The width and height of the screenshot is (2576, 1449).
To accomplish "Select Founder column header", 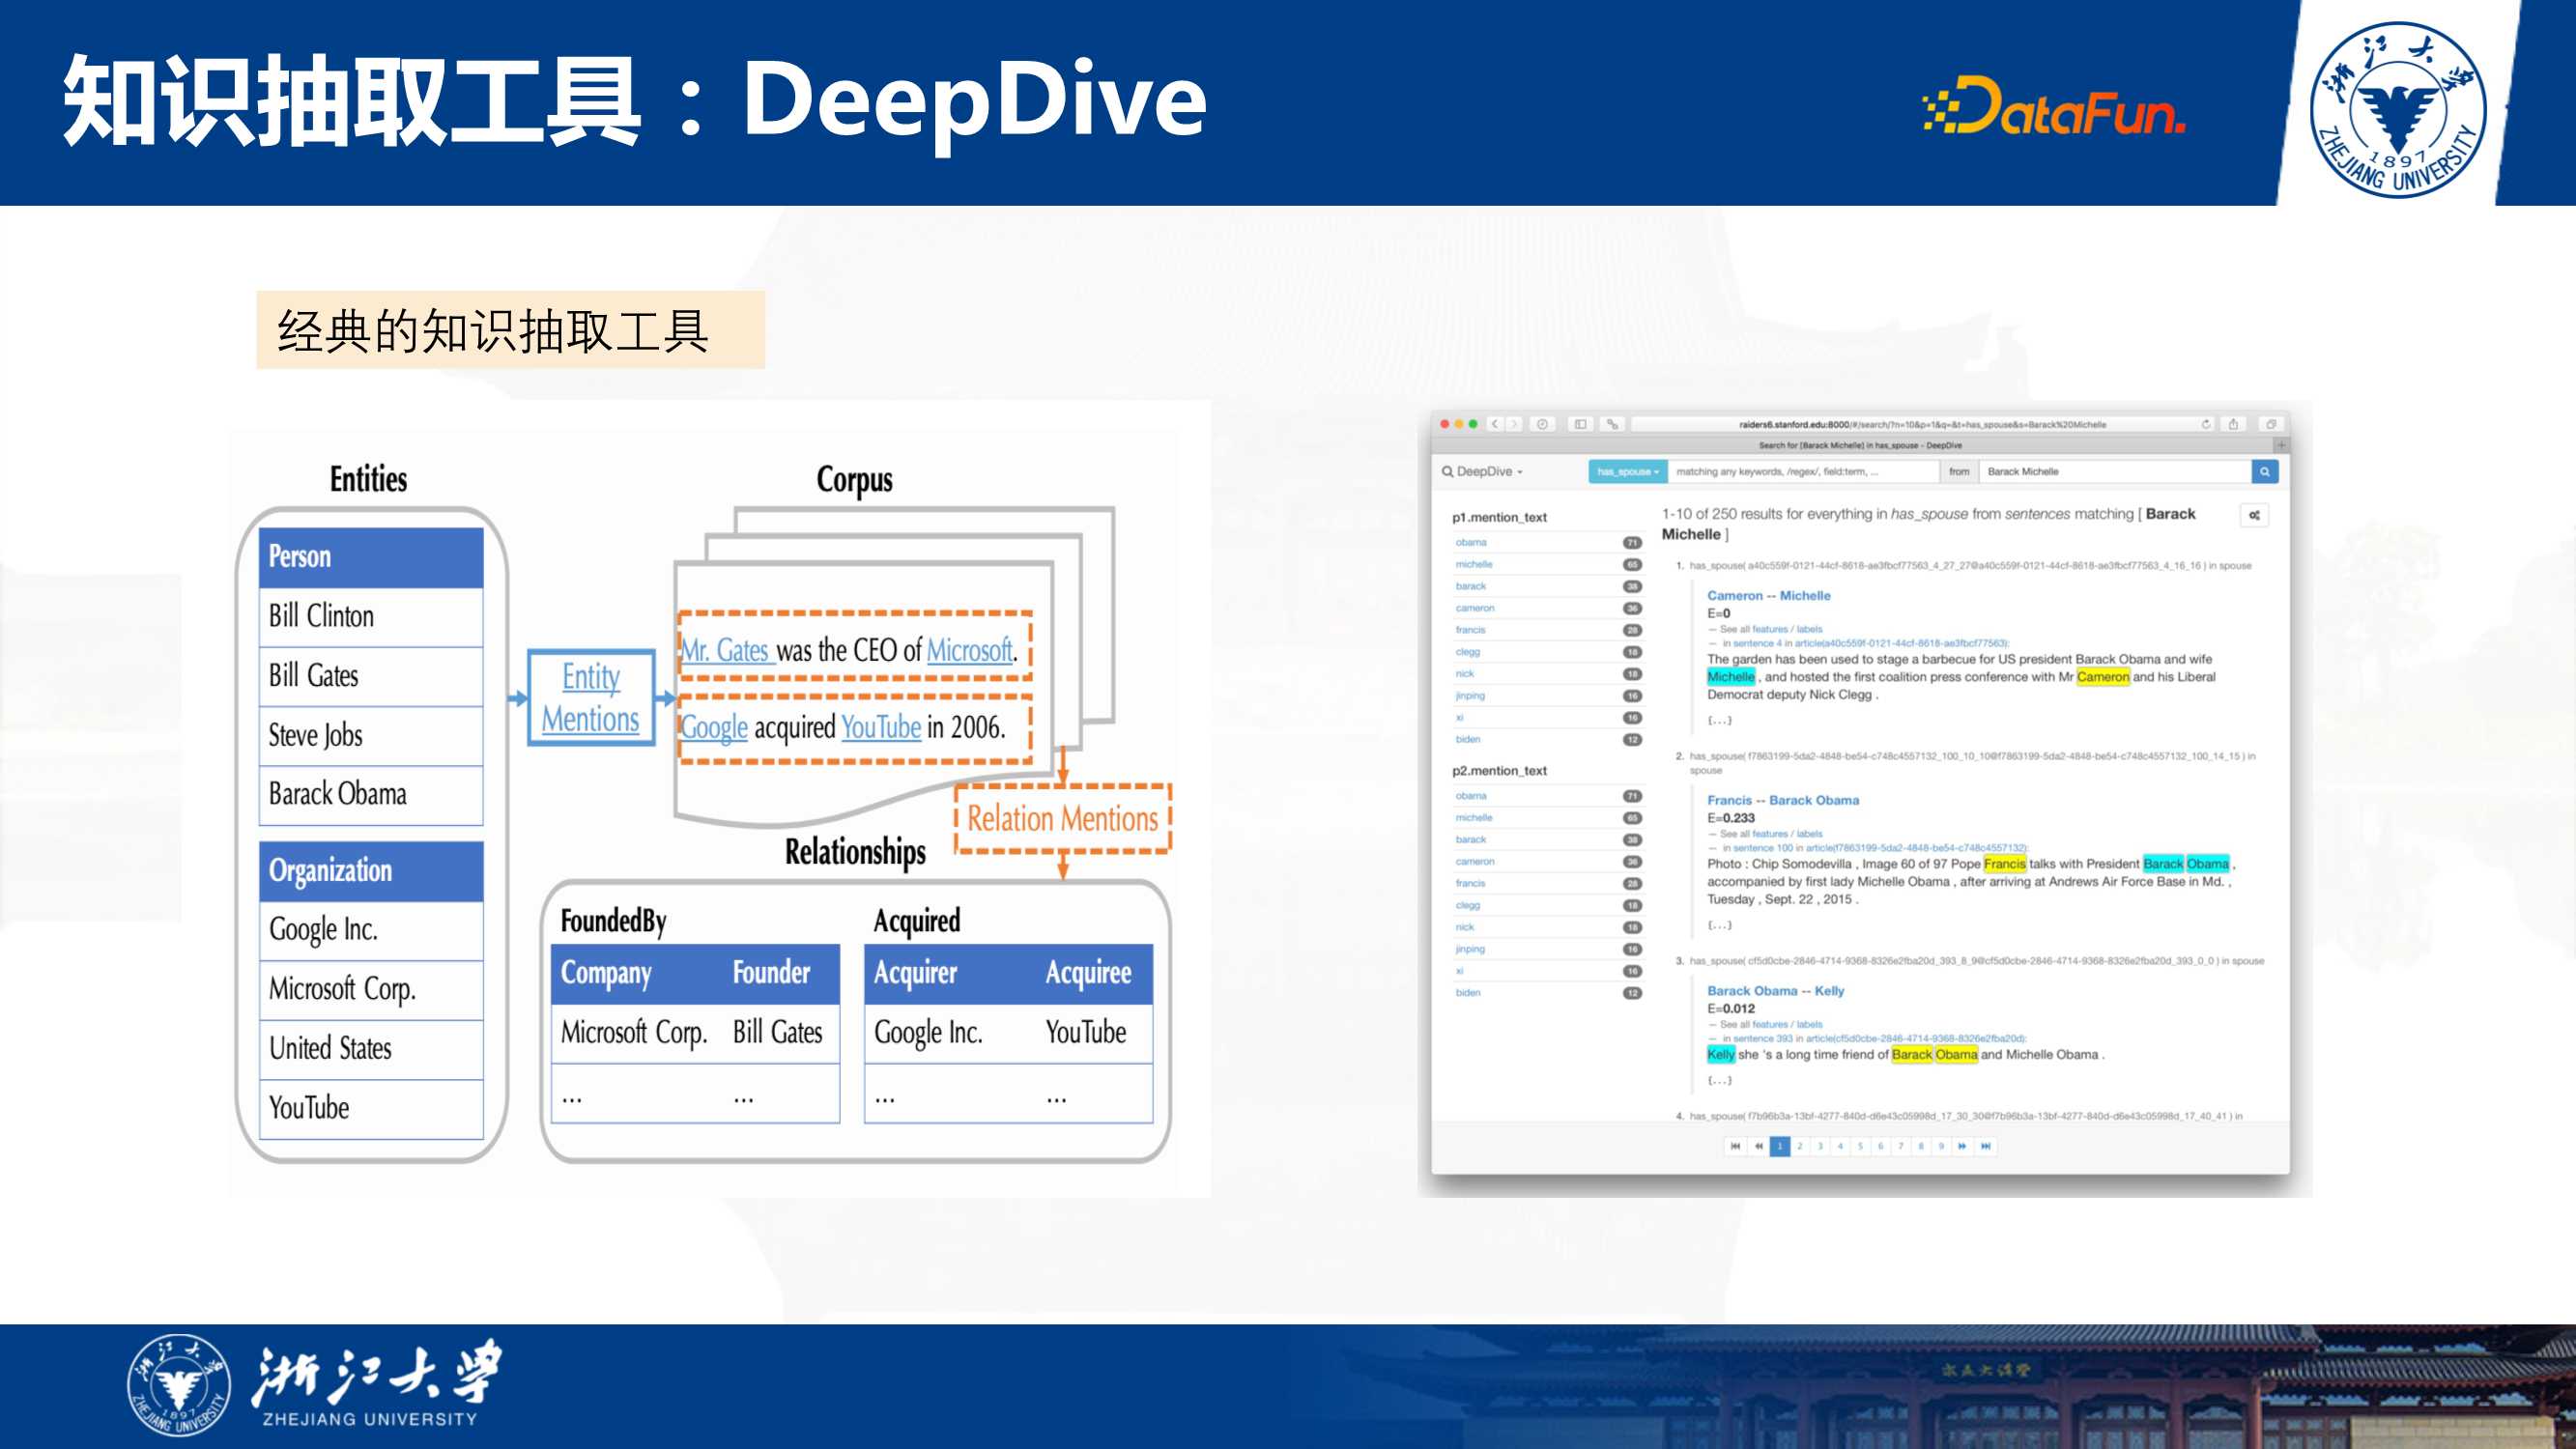I will point(771,972).
